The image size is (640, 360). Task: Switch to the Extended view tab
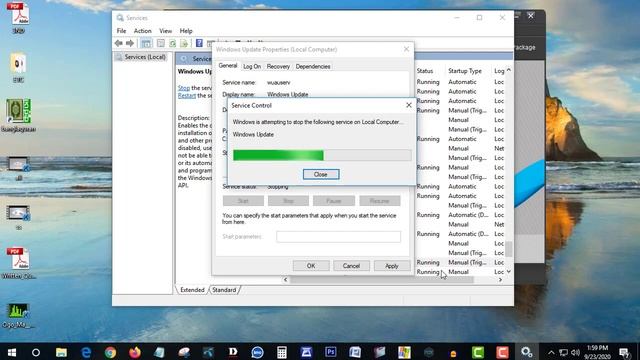192,290
